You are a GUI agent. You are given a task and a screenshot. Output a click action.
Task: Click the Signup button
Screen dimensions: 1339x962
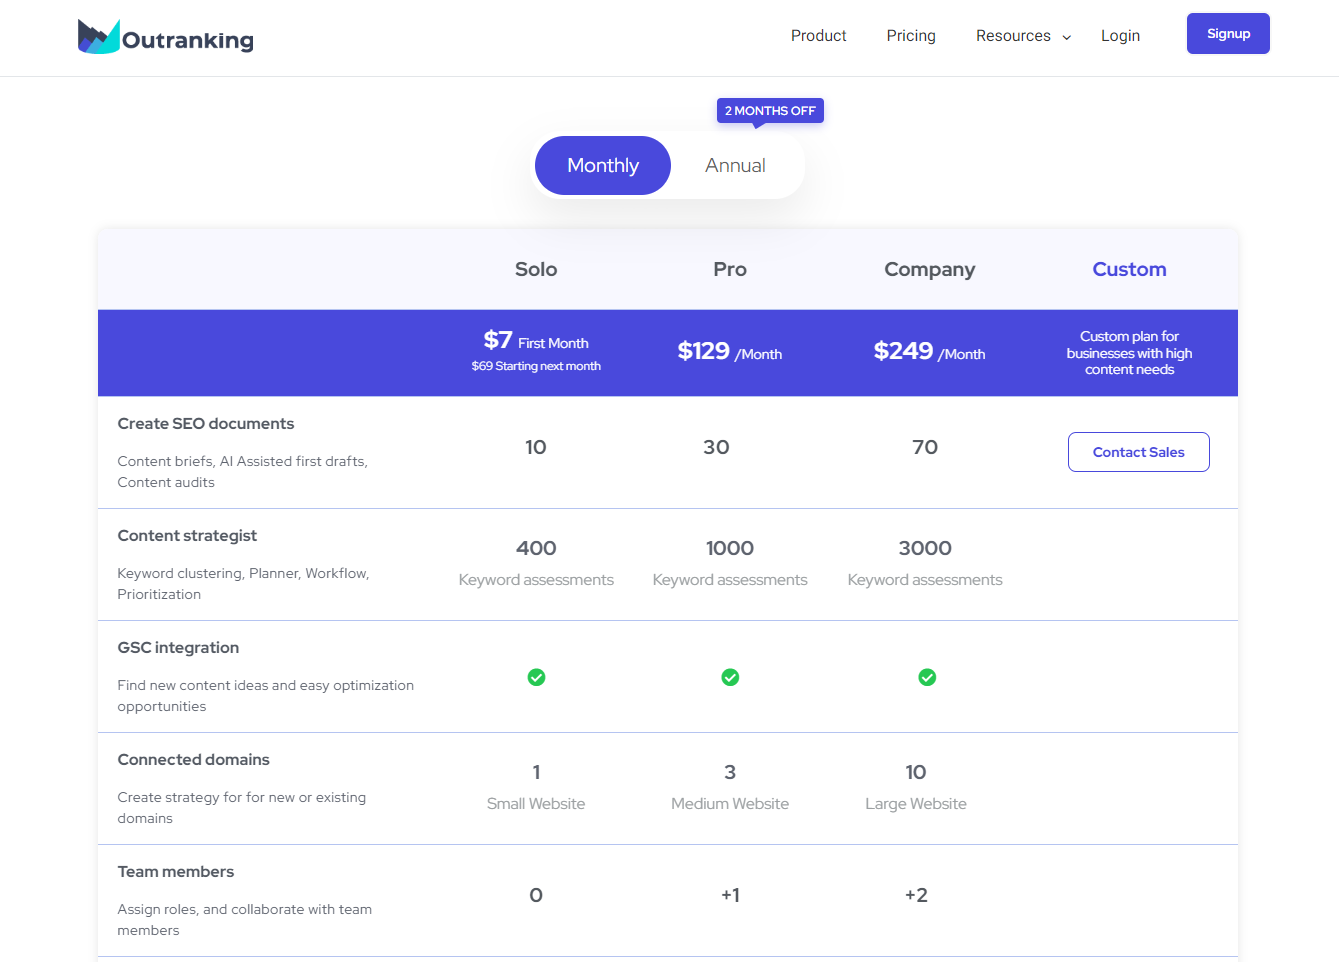(1228, 34)
